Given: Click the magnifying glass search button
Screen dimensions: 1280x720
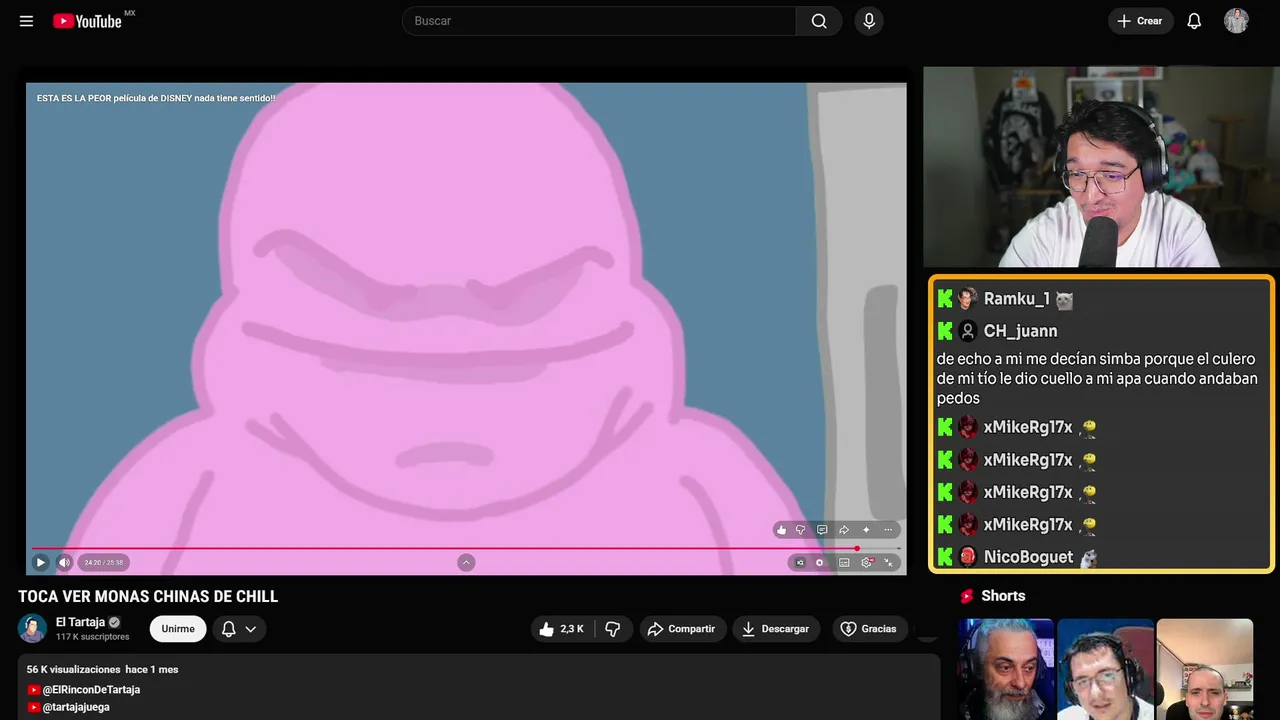Looking at the screenshot, I should (x=819, y=21).
